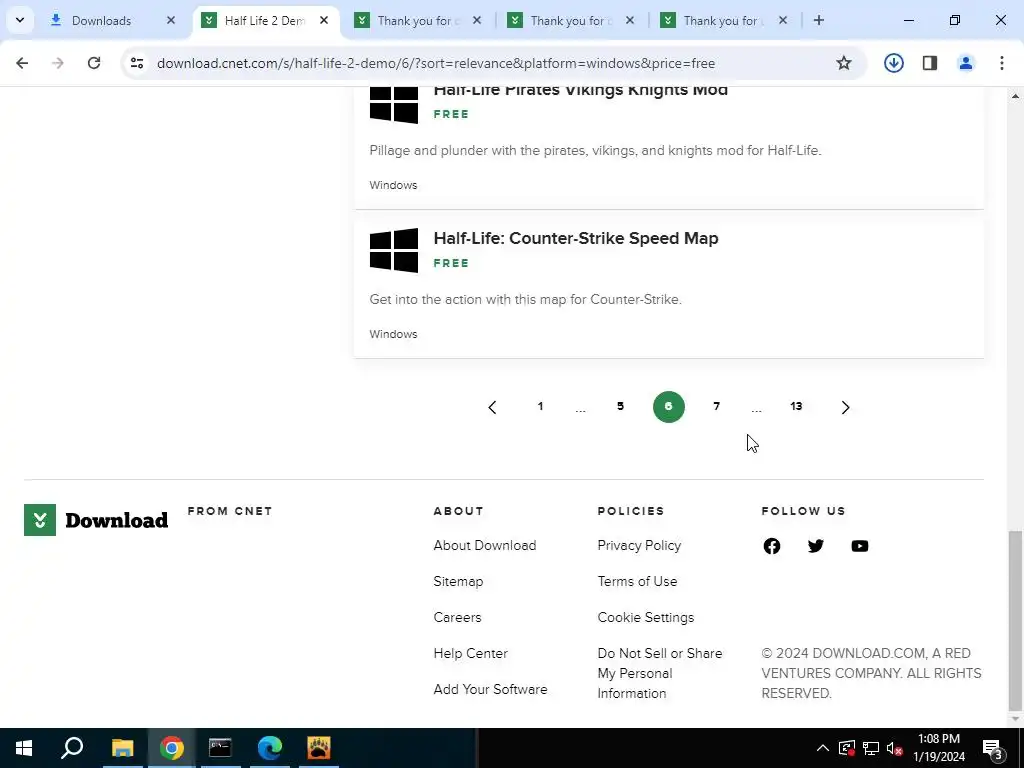The image size is (1024, 768).
Task: Click the forward navigation arrow
Action: point(58,63)
